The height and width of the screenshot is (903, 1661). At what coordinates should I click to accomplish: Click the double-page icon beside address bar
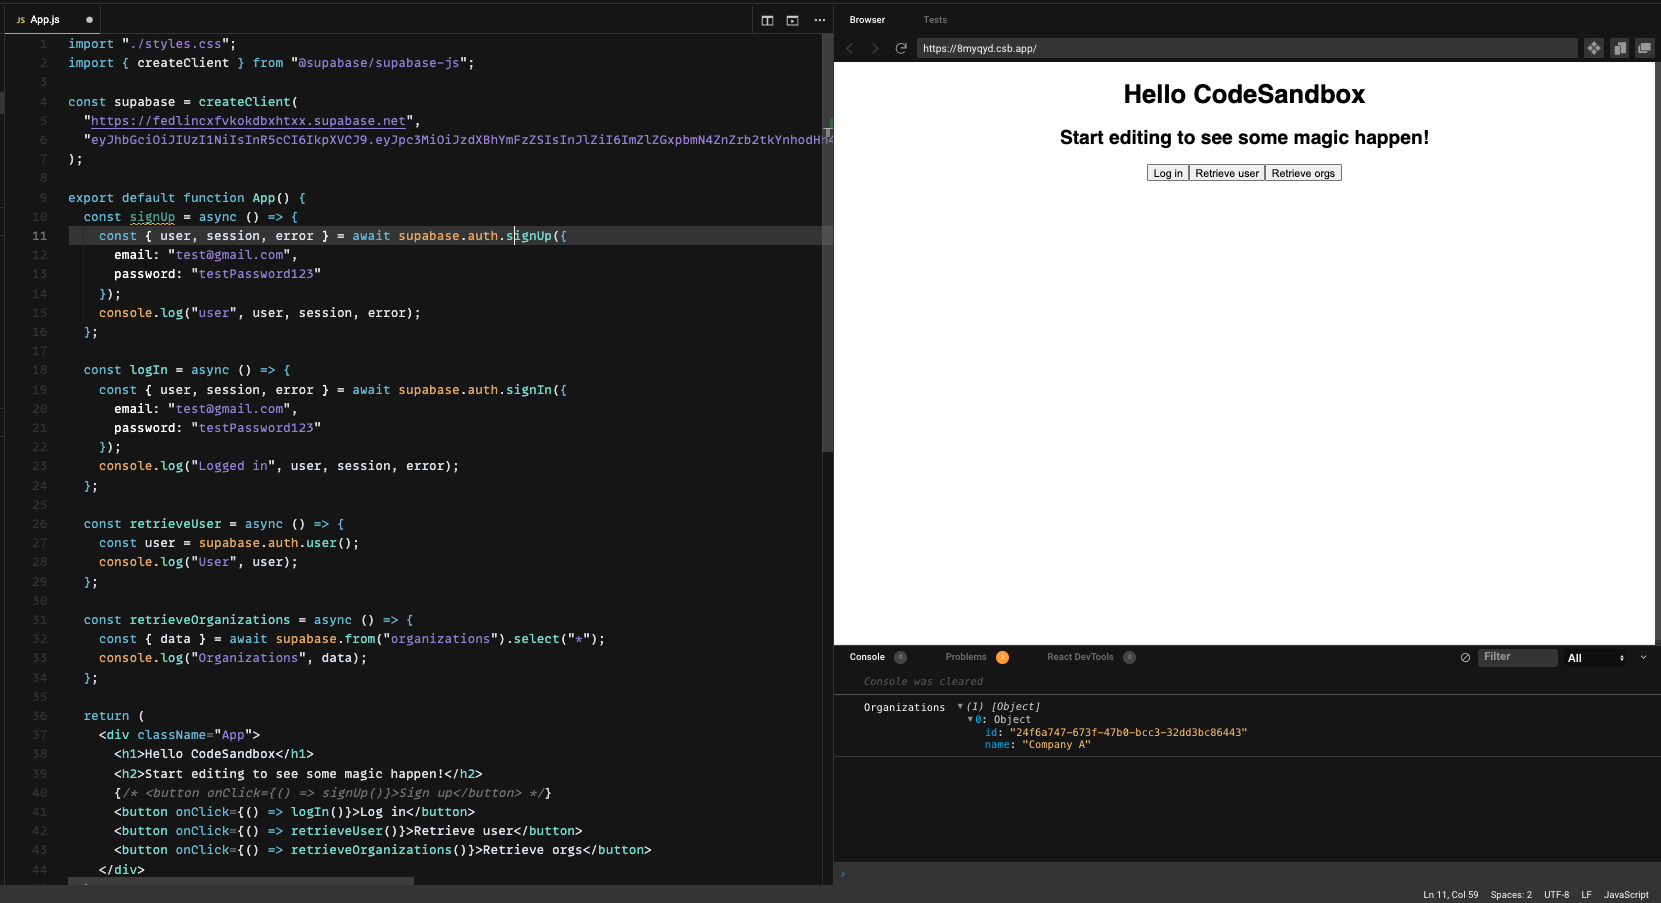point(1619,48)
